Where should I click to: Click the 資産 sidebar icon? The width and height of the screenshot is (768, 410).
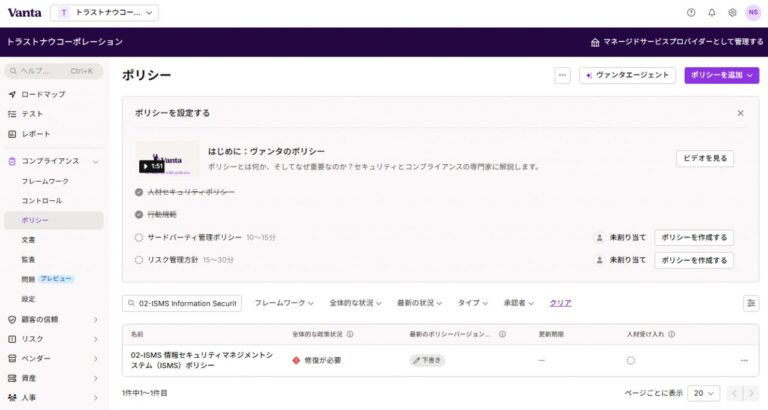coord(12,378)
